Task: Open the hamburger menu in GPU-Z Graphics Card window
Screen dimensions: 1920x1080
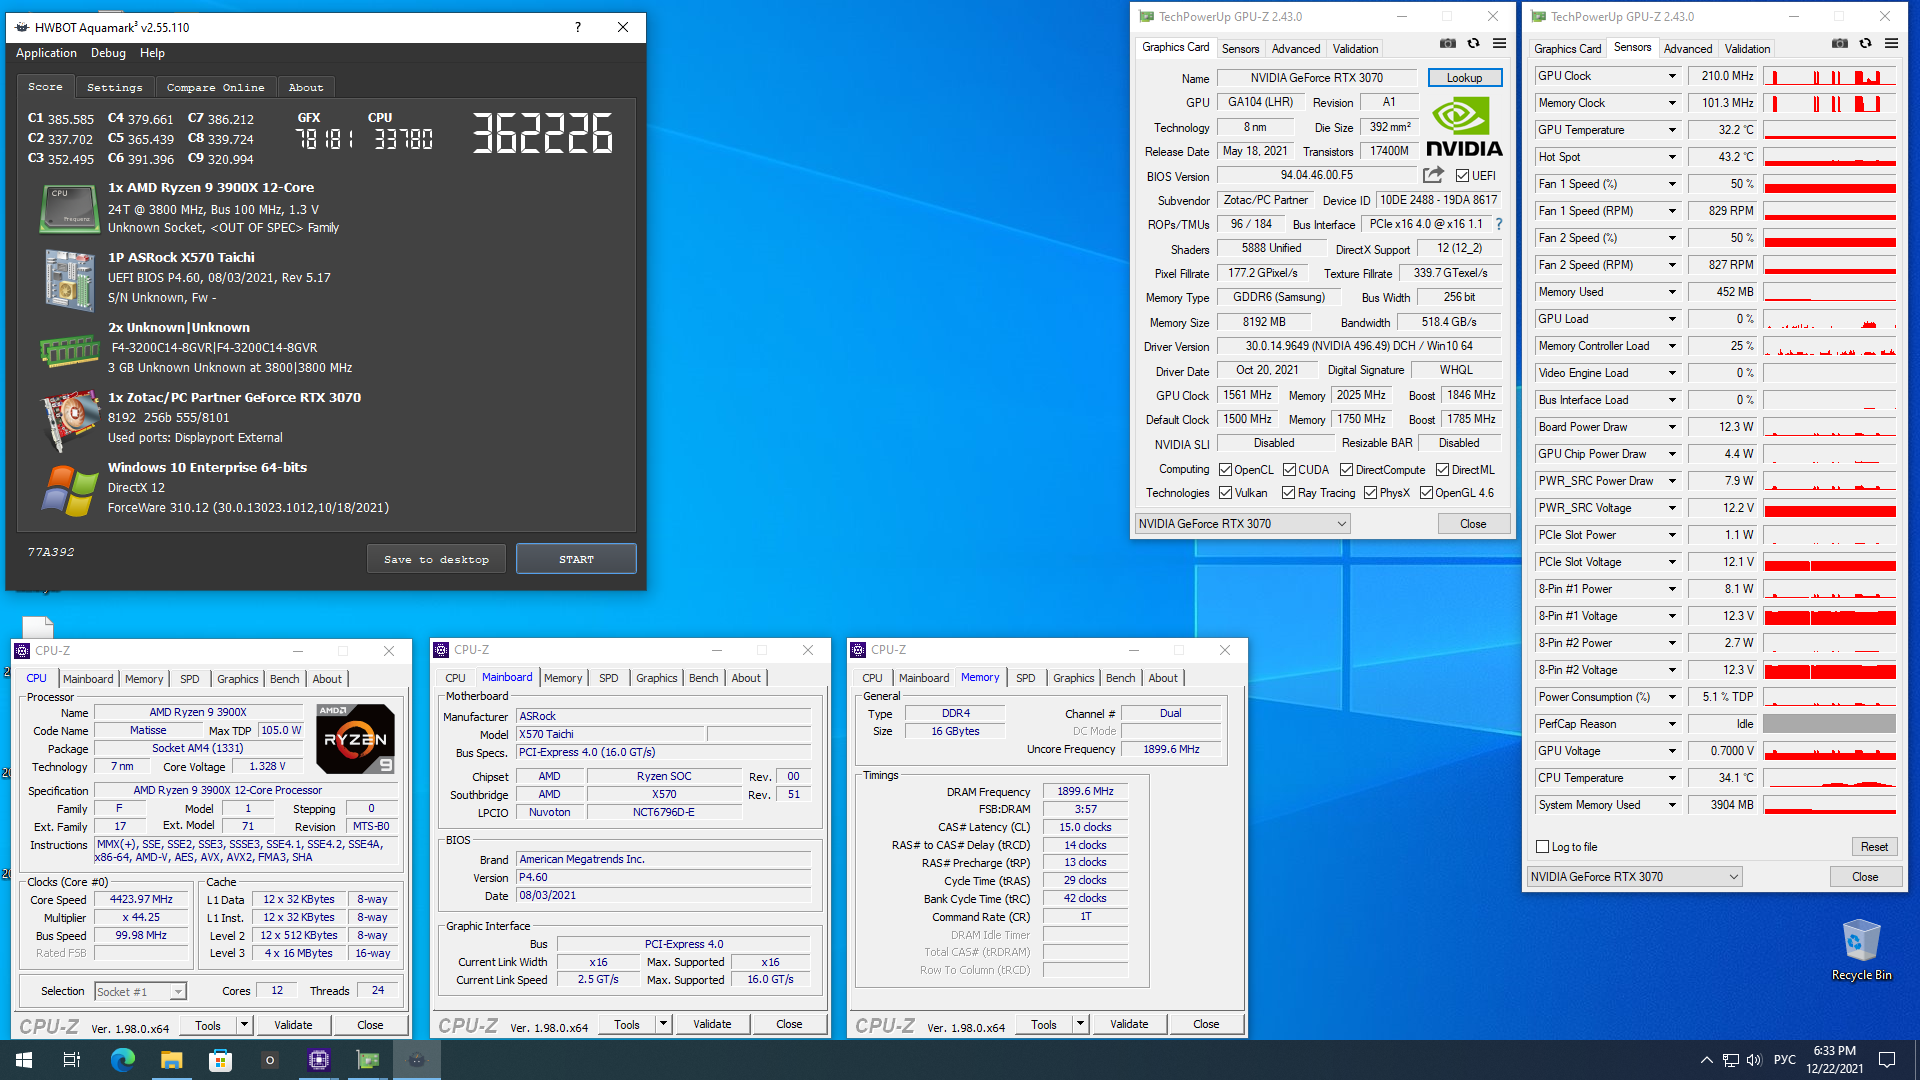Action: [1499, 43]
